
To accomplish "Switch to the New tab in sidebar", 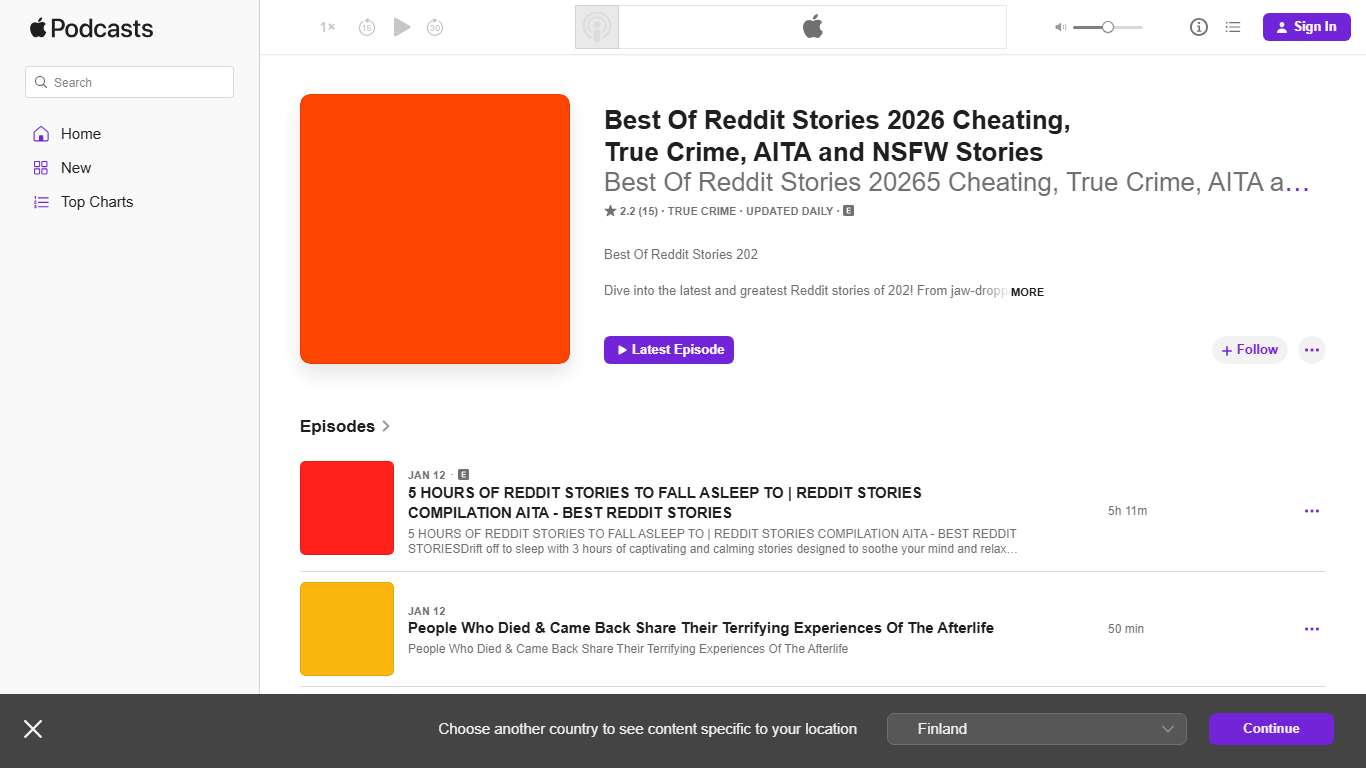I will click(x=75, y=167).
